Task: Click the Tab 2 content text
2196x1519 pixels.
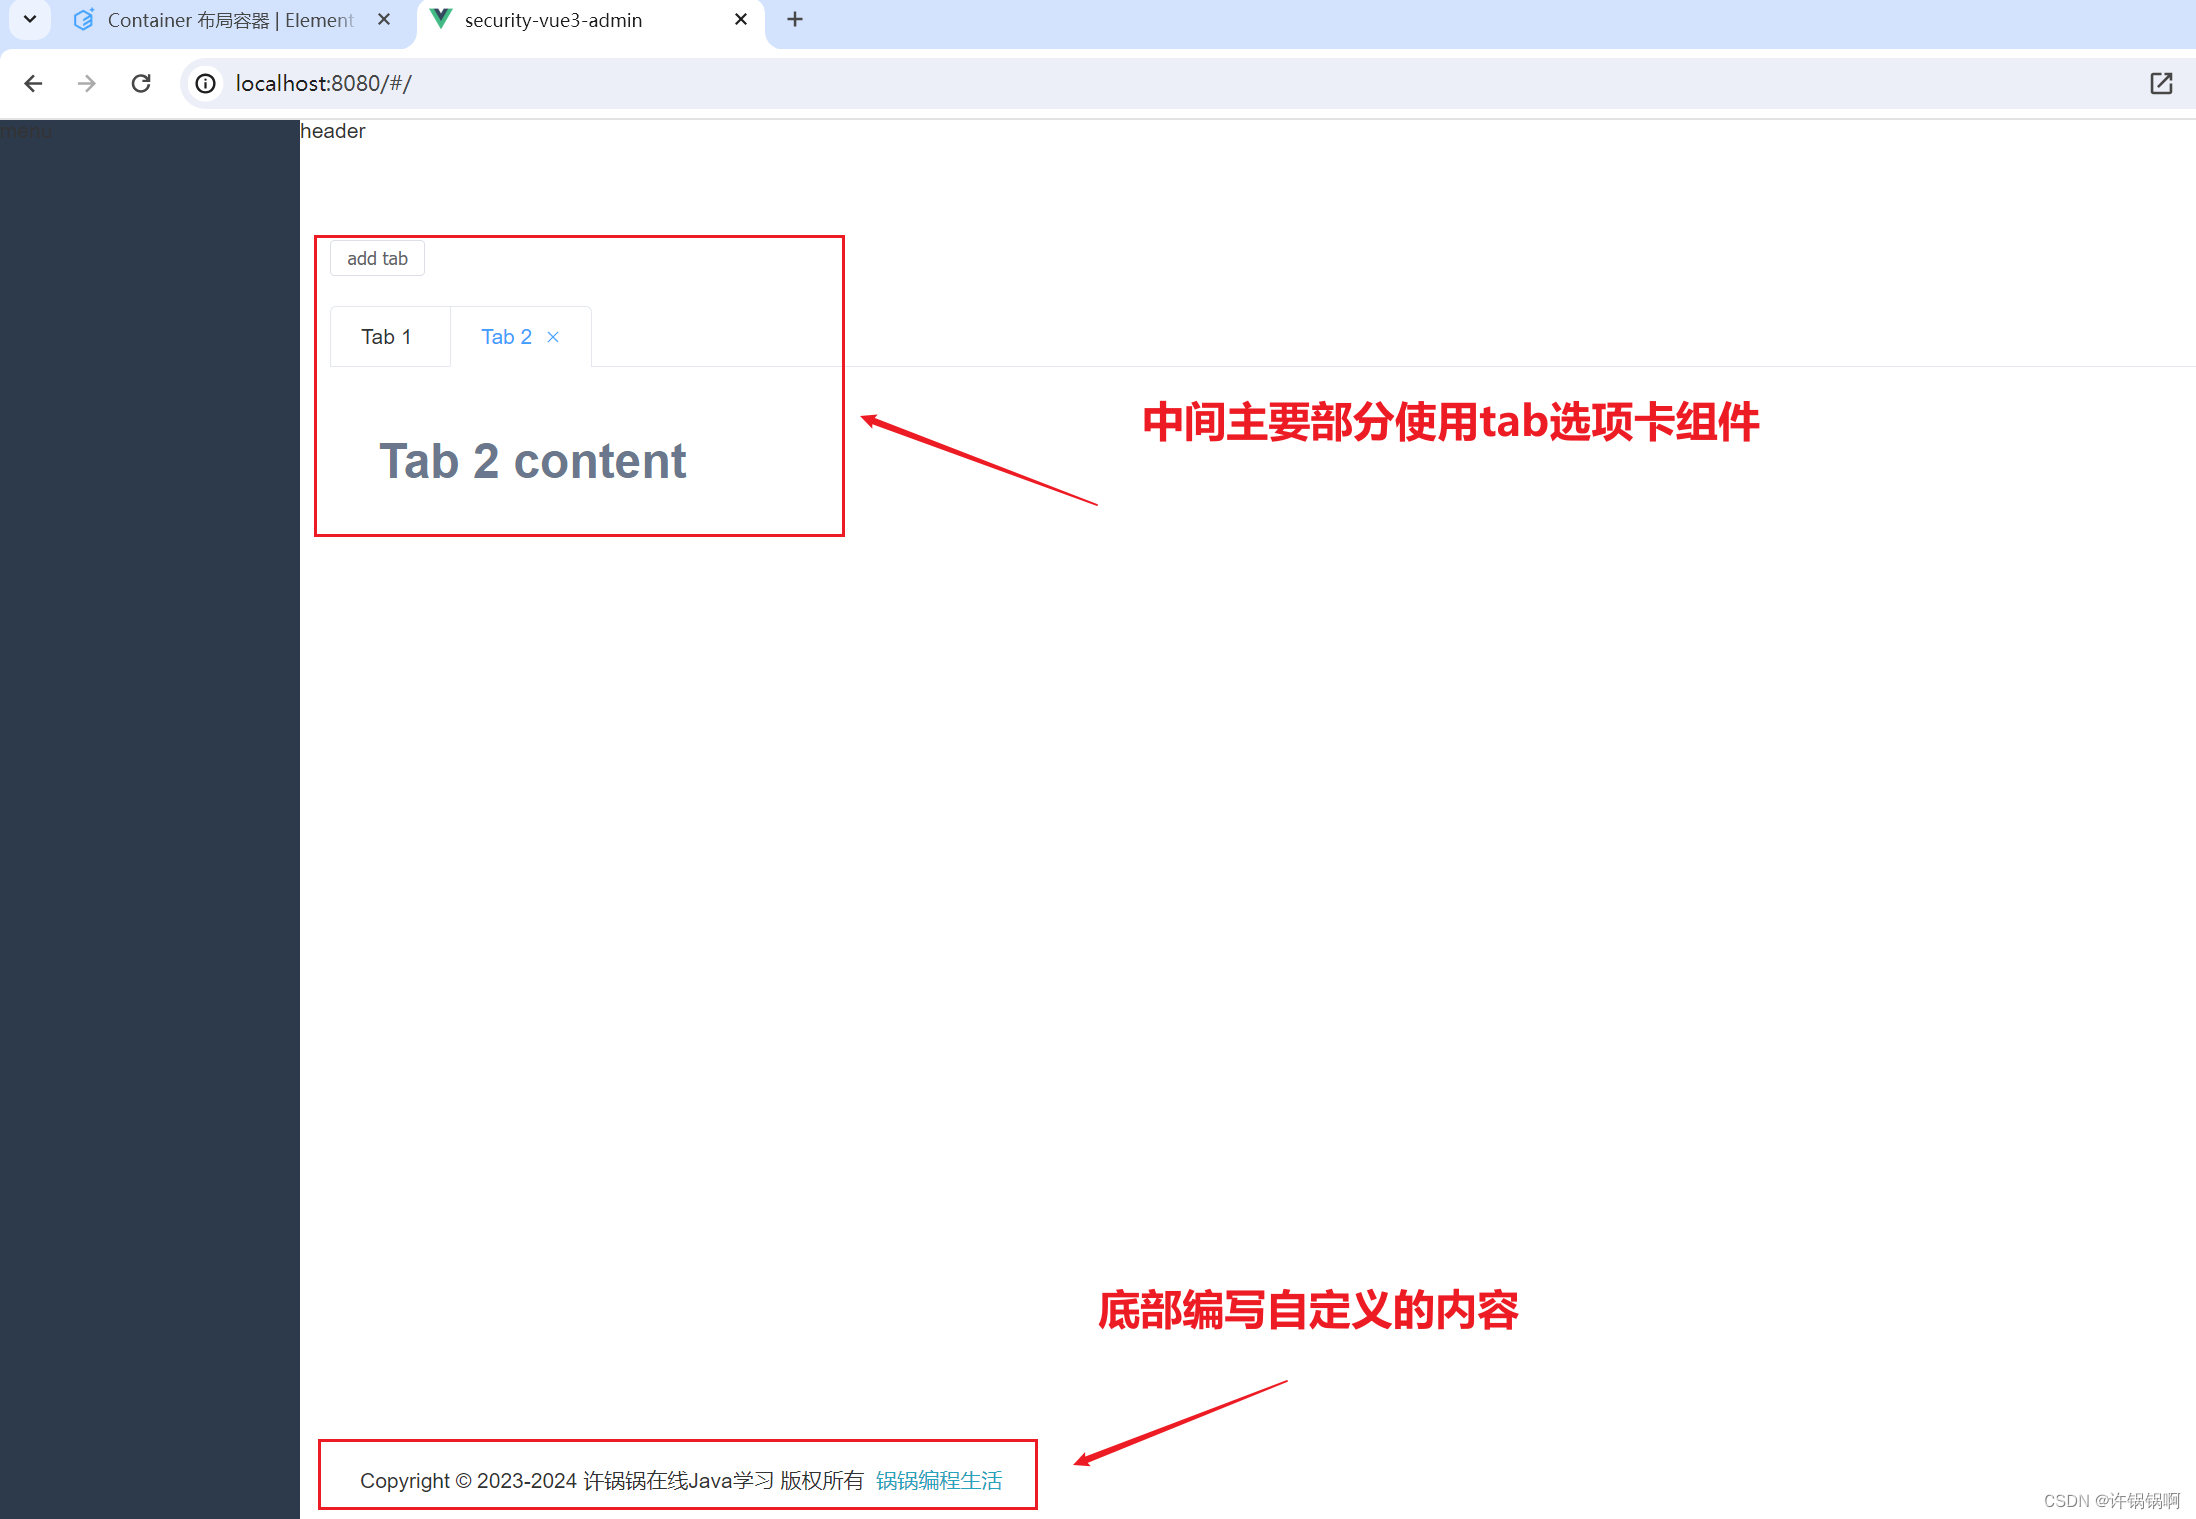Action: (x=532, y=461)
